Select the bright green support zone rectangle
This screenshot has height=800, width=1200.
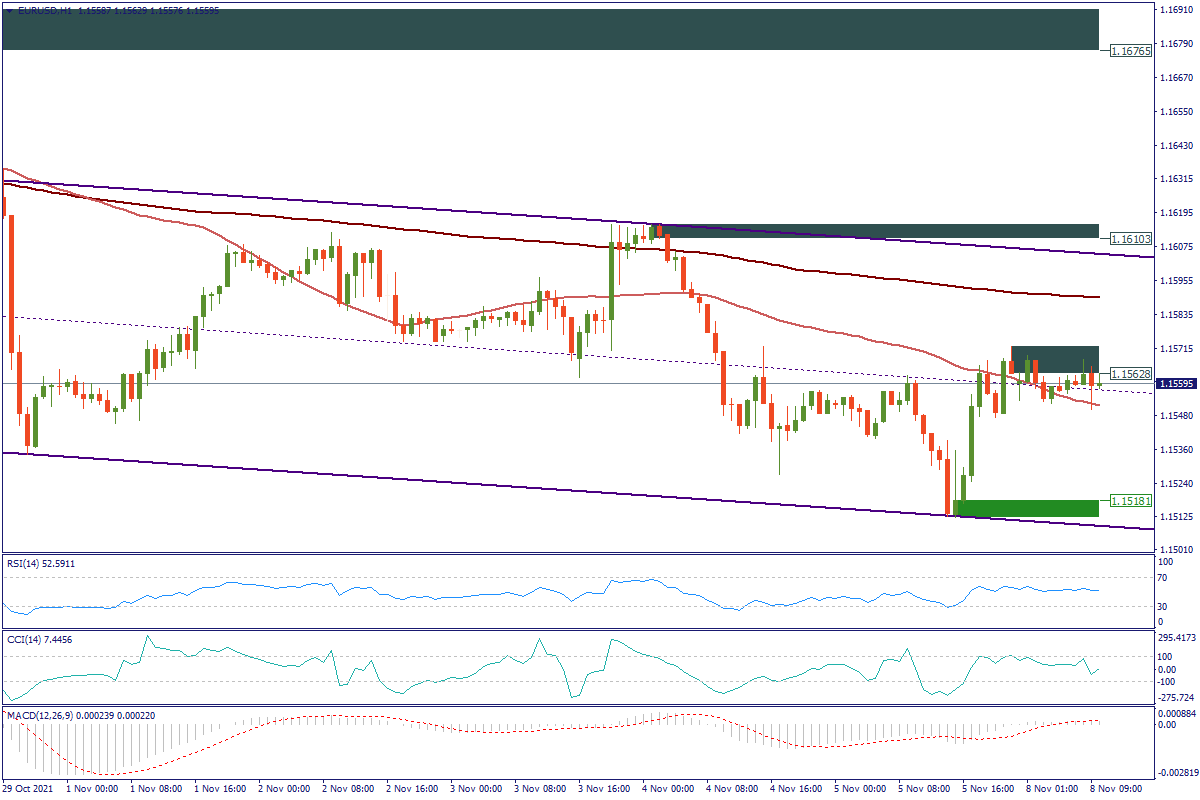1028,508
